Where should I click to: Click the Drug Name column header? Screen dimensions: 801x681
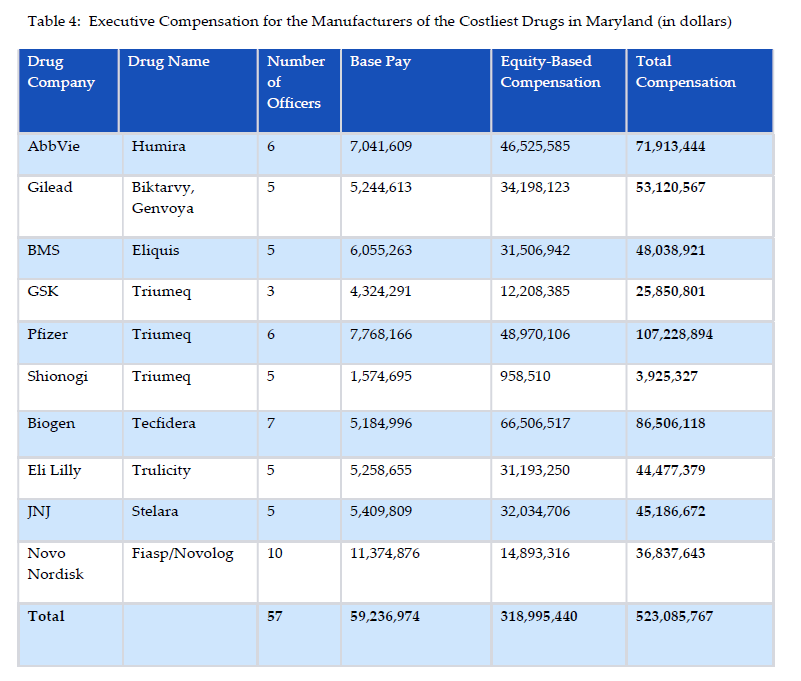[168, 62]
